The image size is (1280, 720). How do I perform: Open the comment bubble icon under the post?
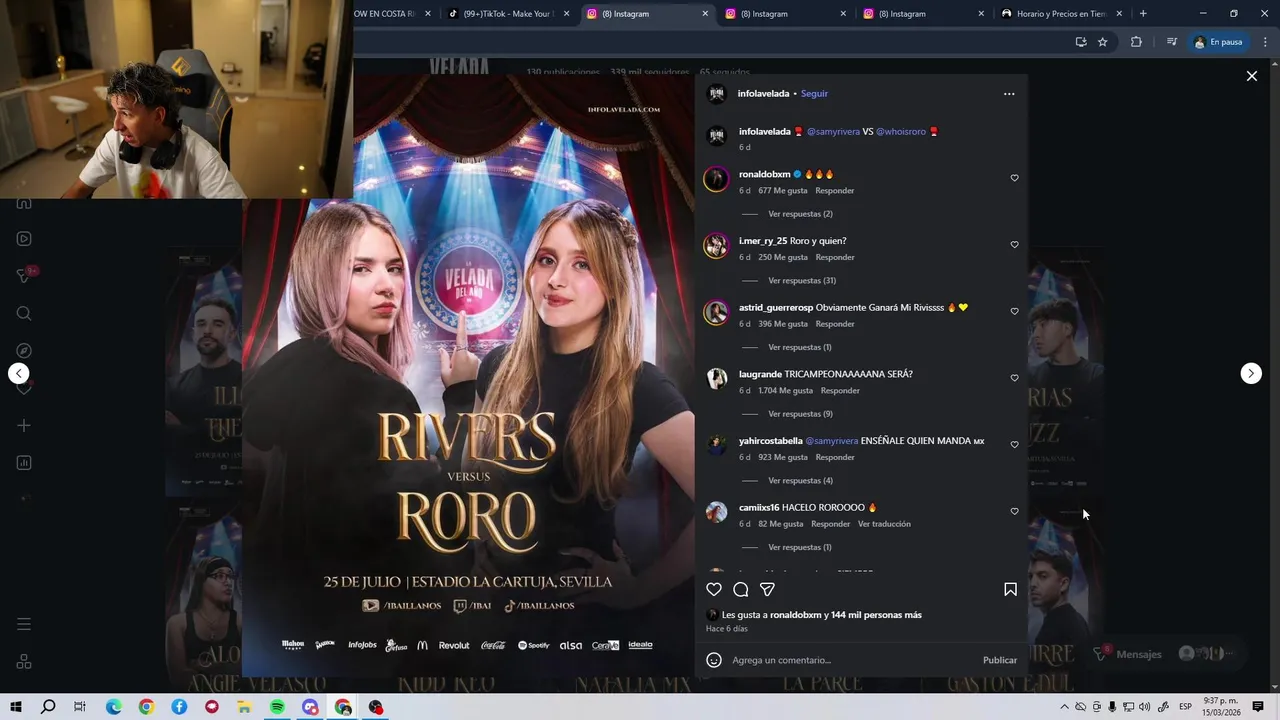tap(741, 589)
